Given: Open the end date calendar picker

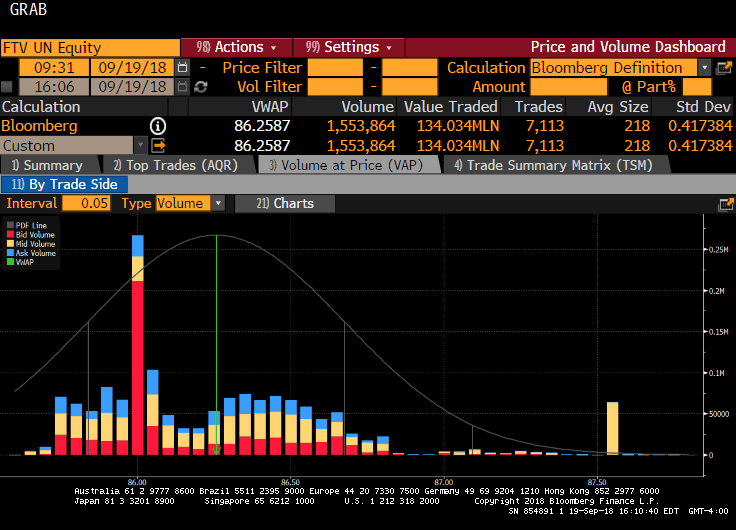Looking at the screenshot, I should [x=182, y=87].
